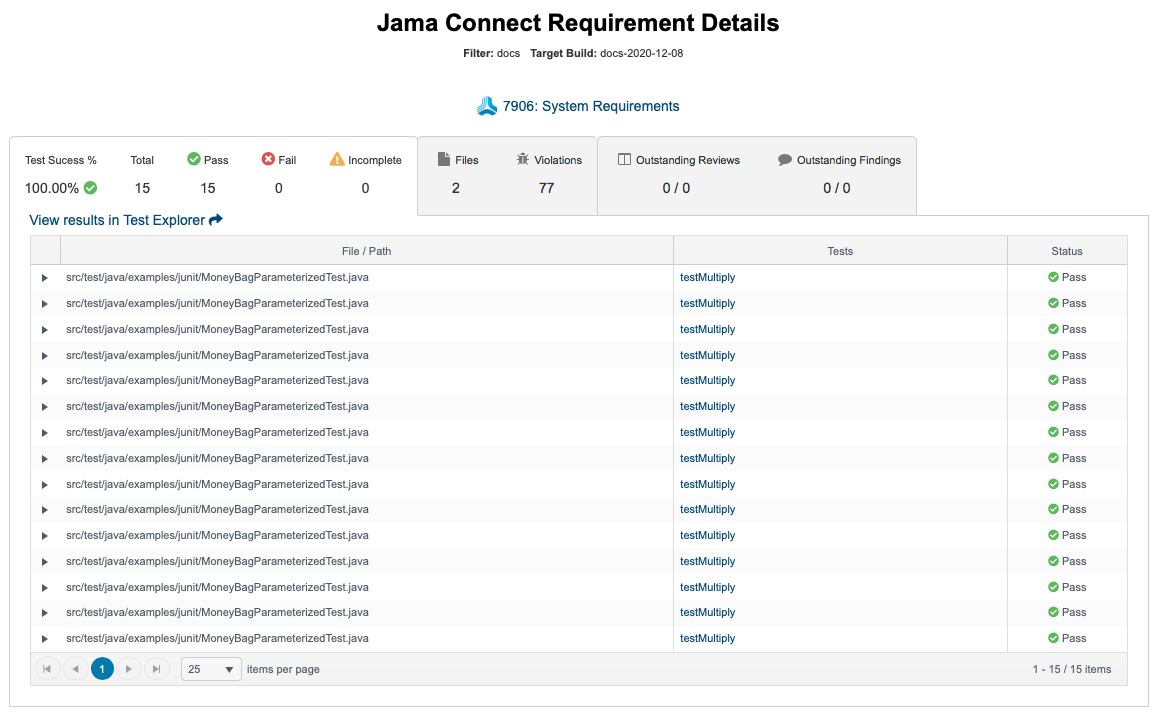This screenshot has width=1158, height=717.
Task: Open the first testMultiply link
Action: click(x=708, y=278)
